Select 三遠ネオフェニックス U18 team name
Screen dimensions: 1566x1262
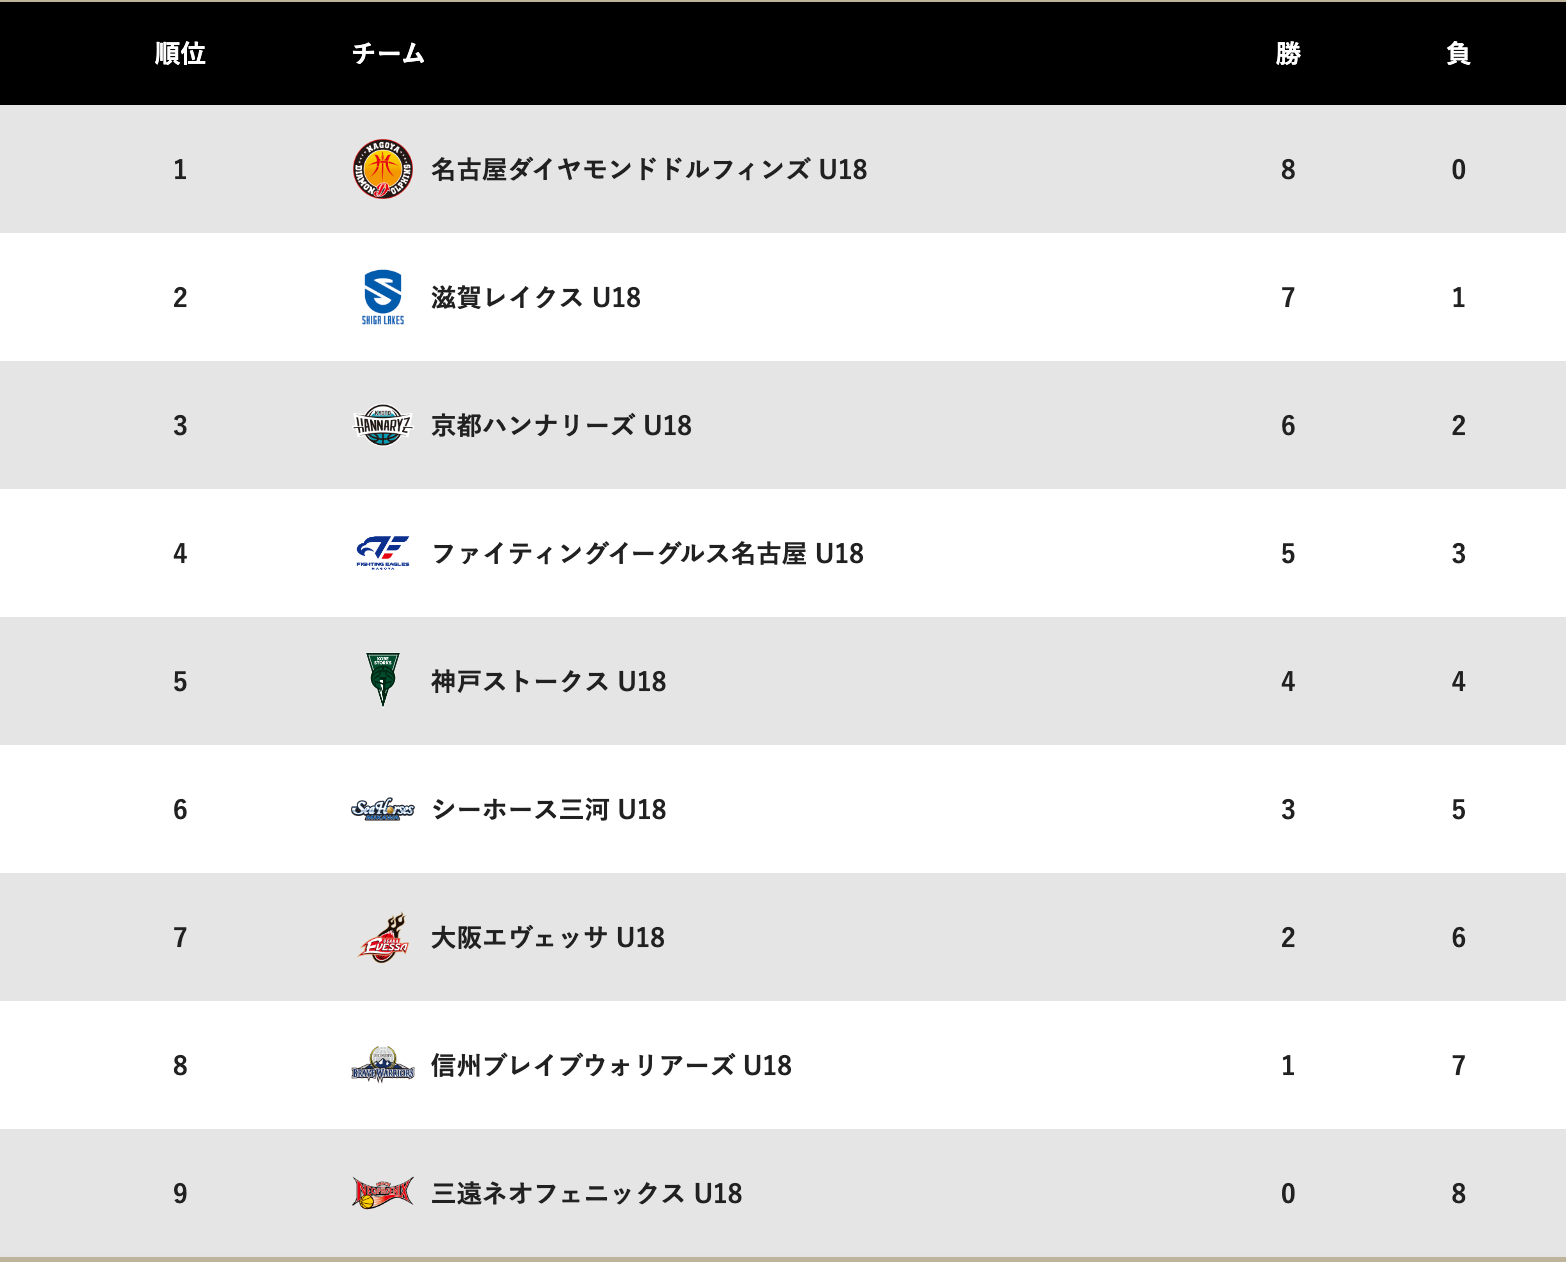(586, 1193)
